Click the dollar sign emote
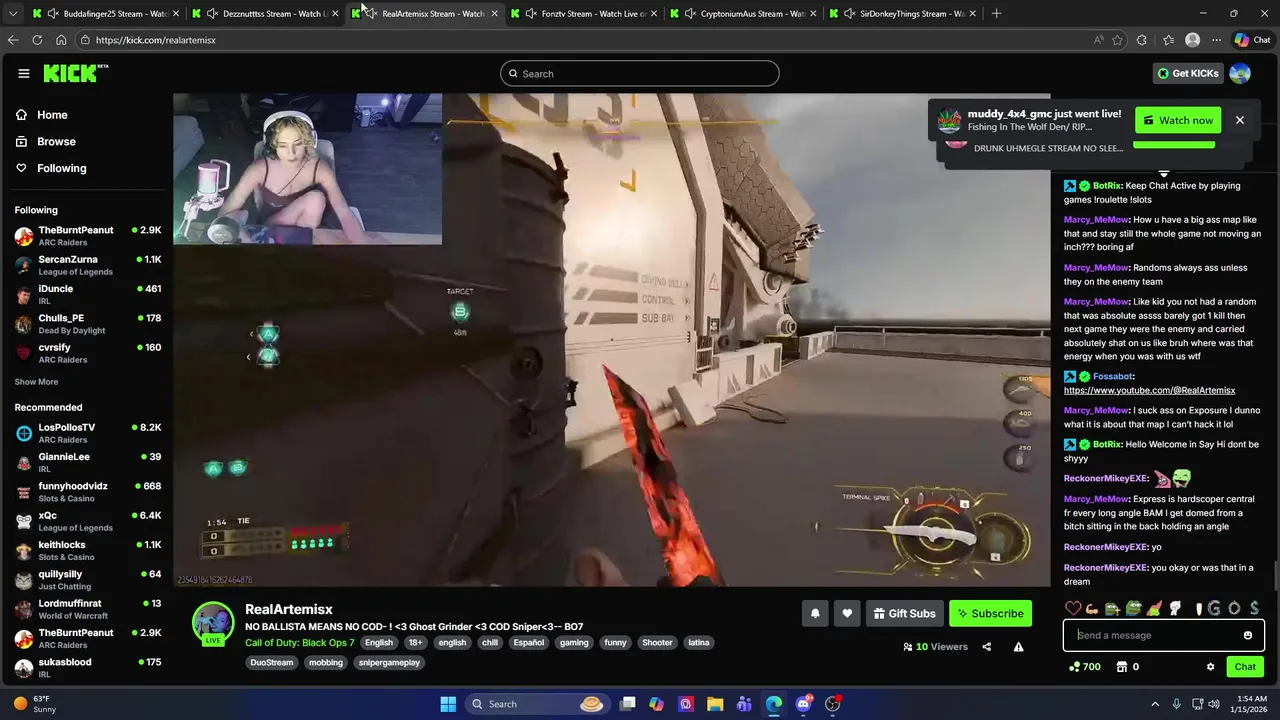This screenshot has height=720, width=1280. (1254, 608)
